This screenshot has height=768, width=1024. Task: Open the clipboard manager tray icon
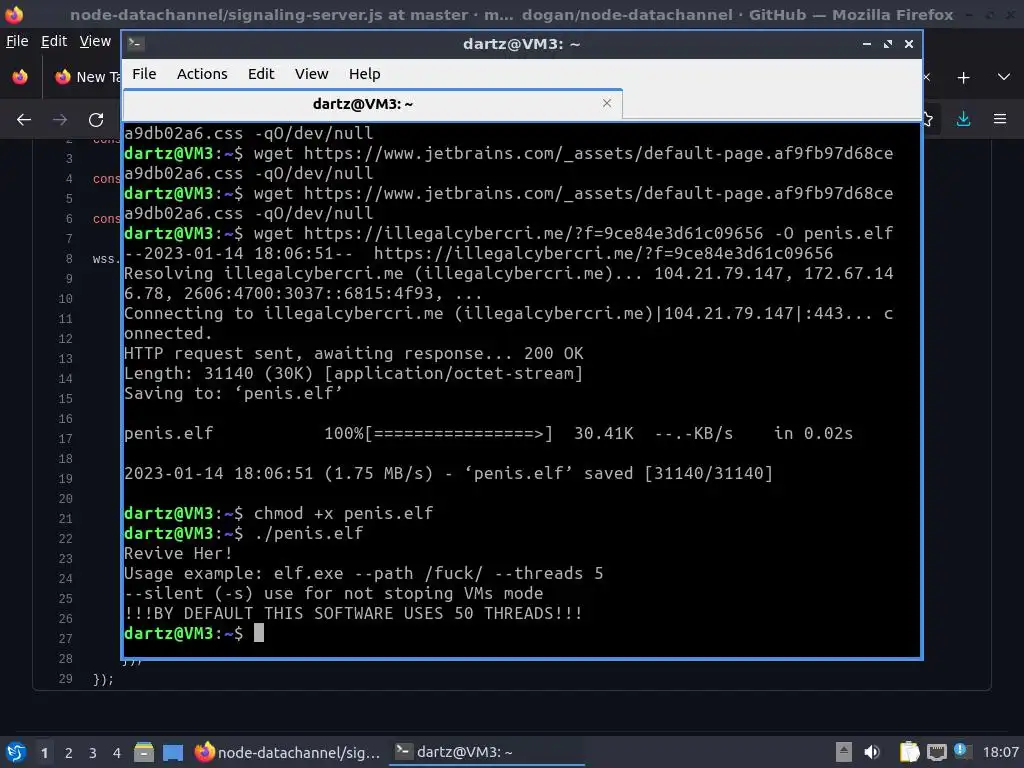909,752
